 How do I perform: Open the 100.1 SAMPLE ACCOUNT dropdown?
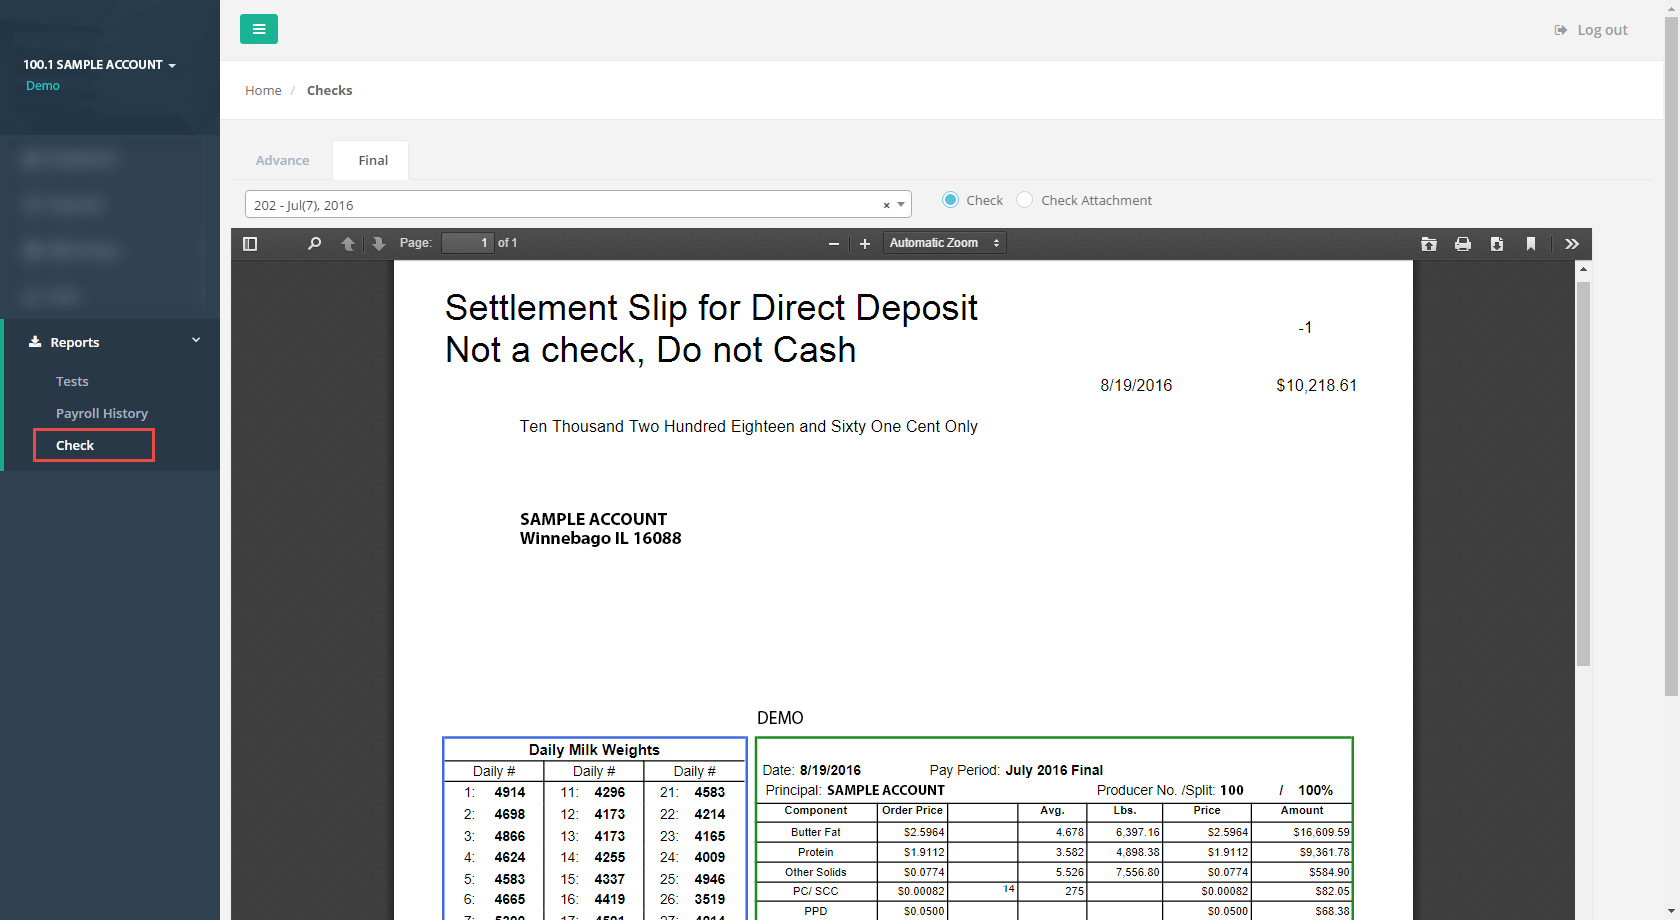(100, 65)
